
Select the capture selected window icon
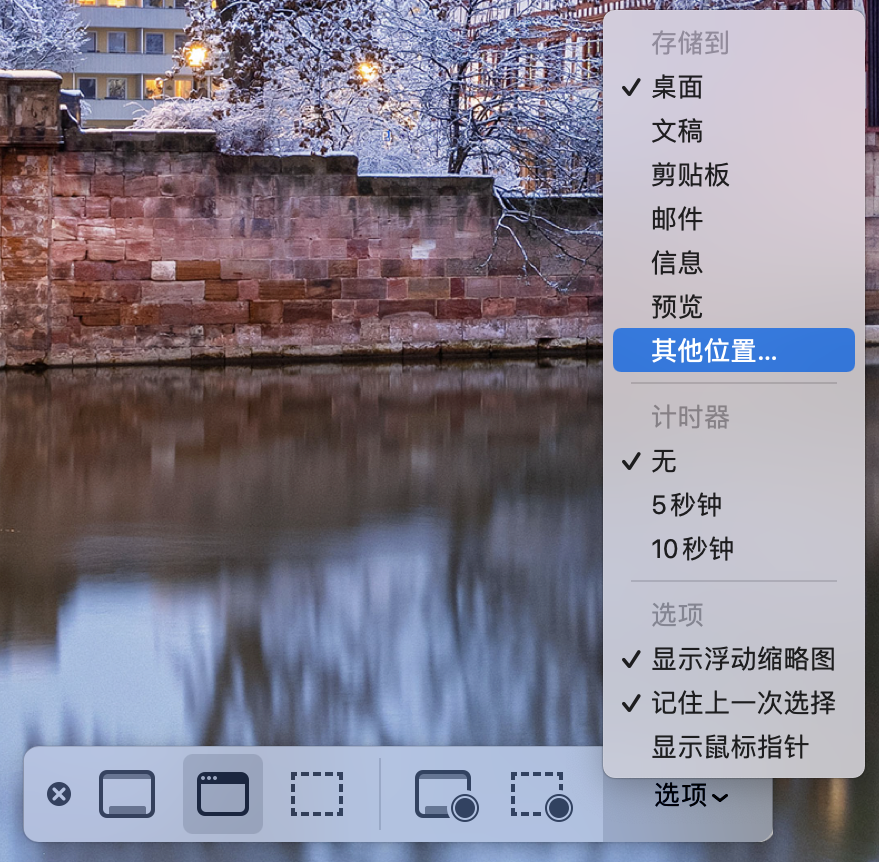(222, 794)
